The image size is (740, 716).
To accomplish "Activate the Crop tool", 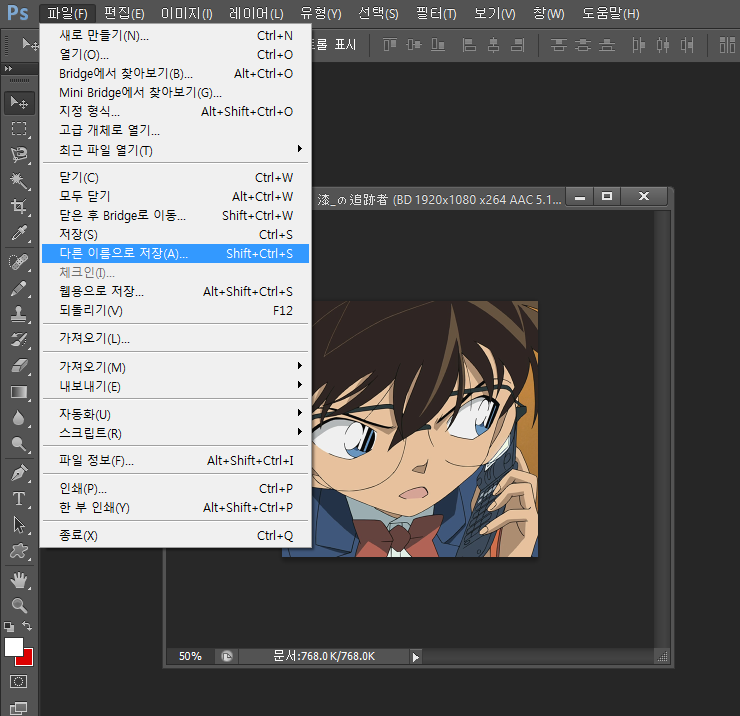I will (19, 207).
